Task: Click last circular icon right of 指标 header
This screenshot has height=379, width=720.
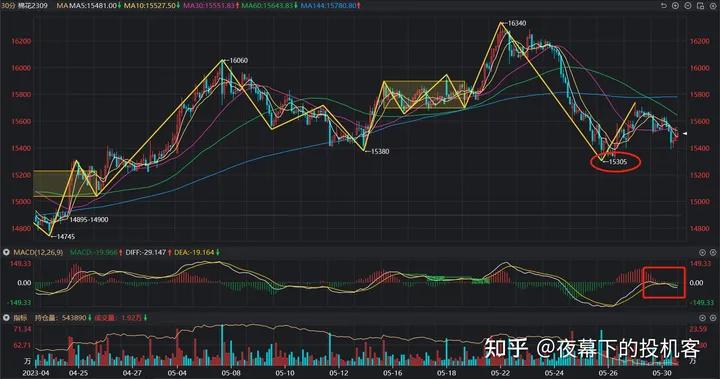Action: click(713, 318)
